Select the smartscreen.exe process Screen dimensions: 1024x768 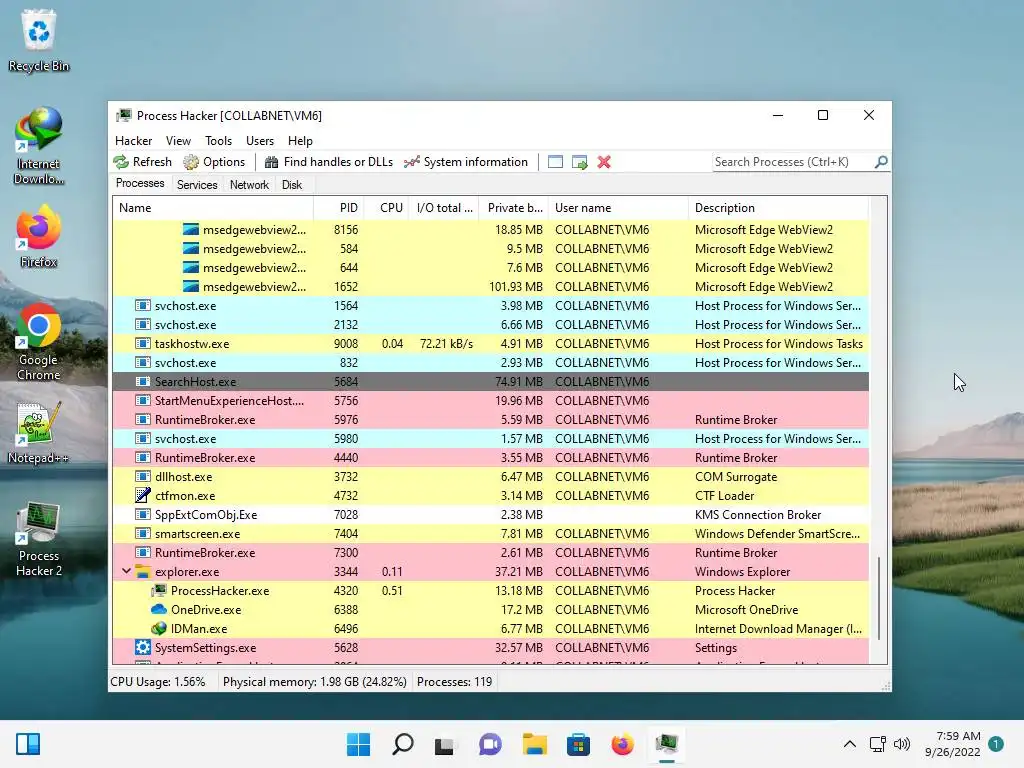(x=490, y=534)
